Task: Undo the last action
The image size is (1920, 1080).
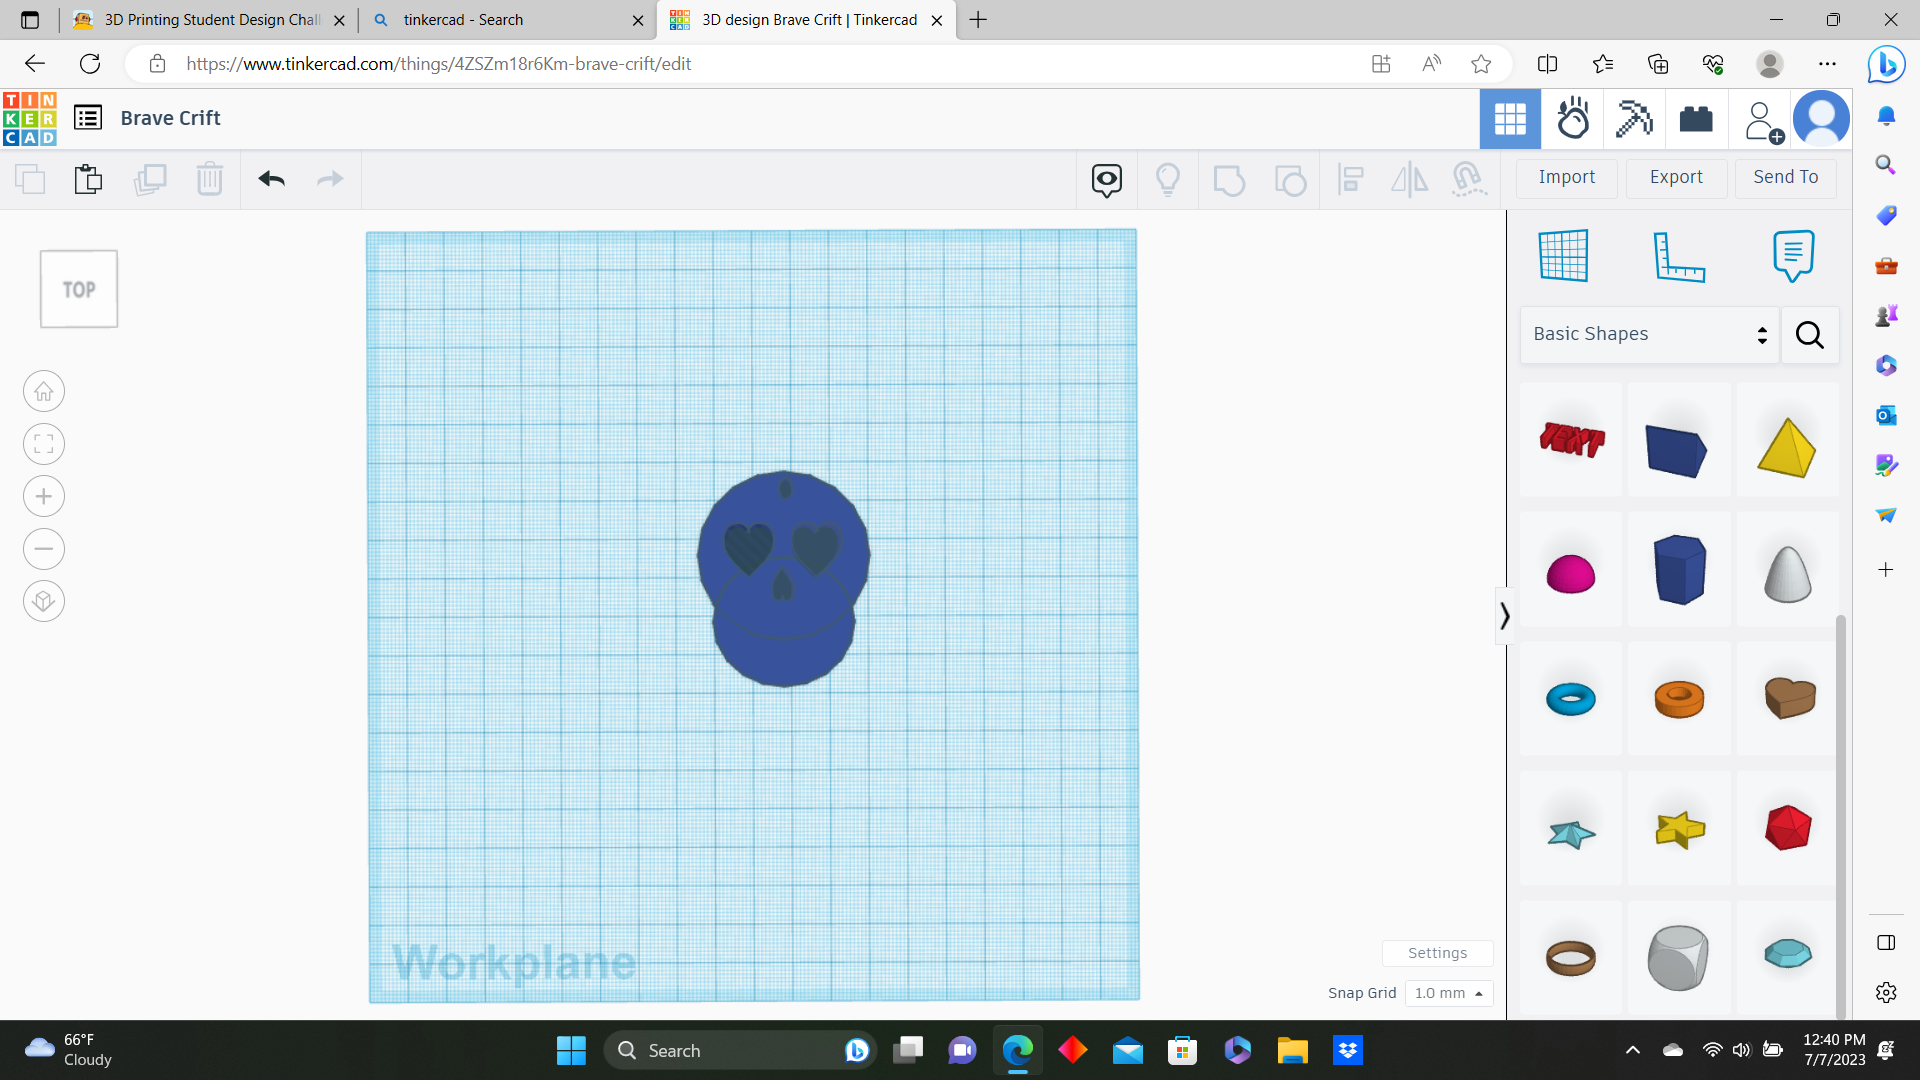Action: pos(271,179)
